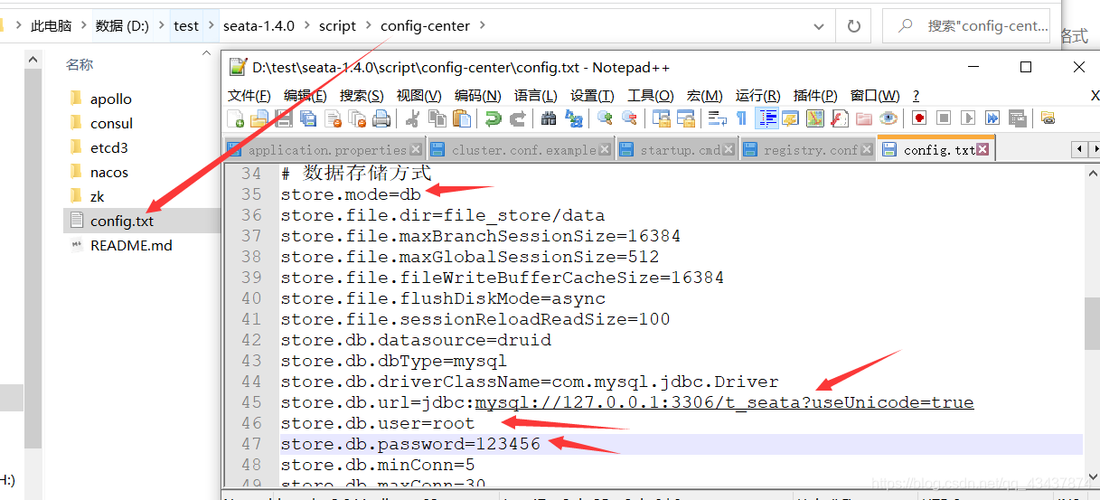The image size is (1100, 500).
Task: Open the Function list icon
Action: coord(840,119)
